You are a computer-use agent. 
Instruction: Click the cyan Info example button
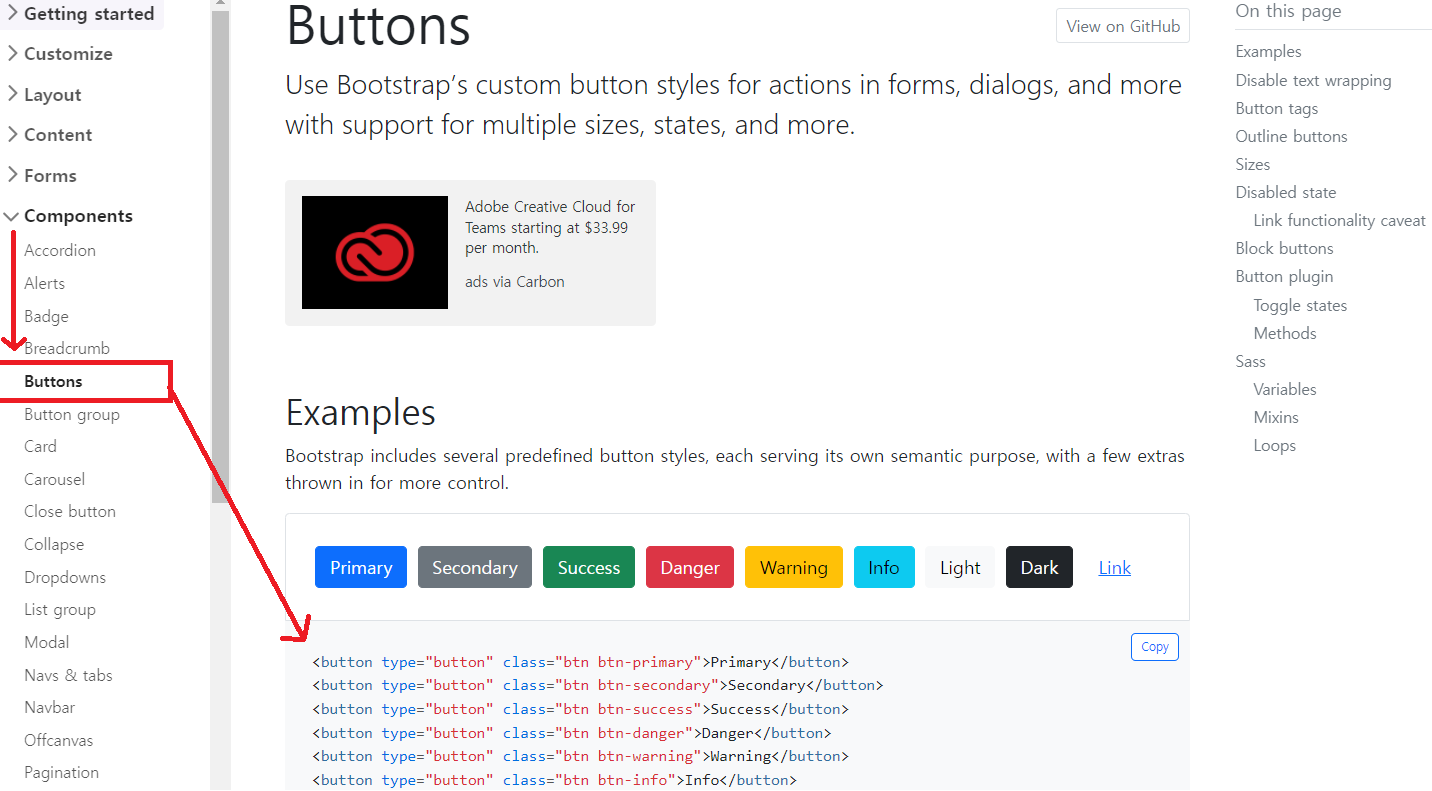pyautogui.click(x=884, y=567)
